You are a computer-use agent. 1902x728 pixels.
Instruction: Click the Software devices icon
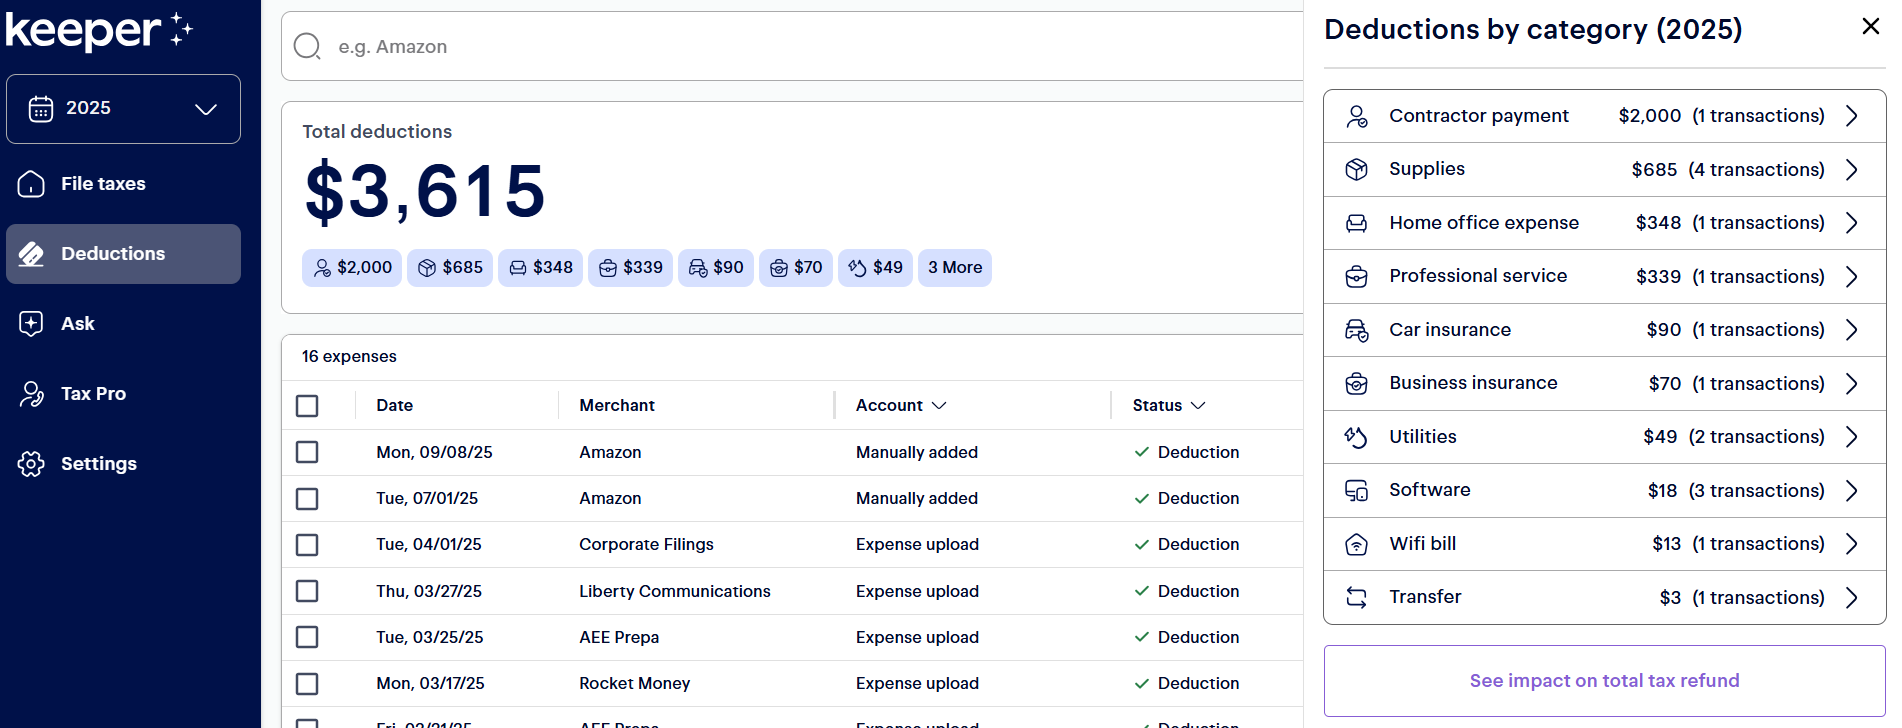point(1356,491)
